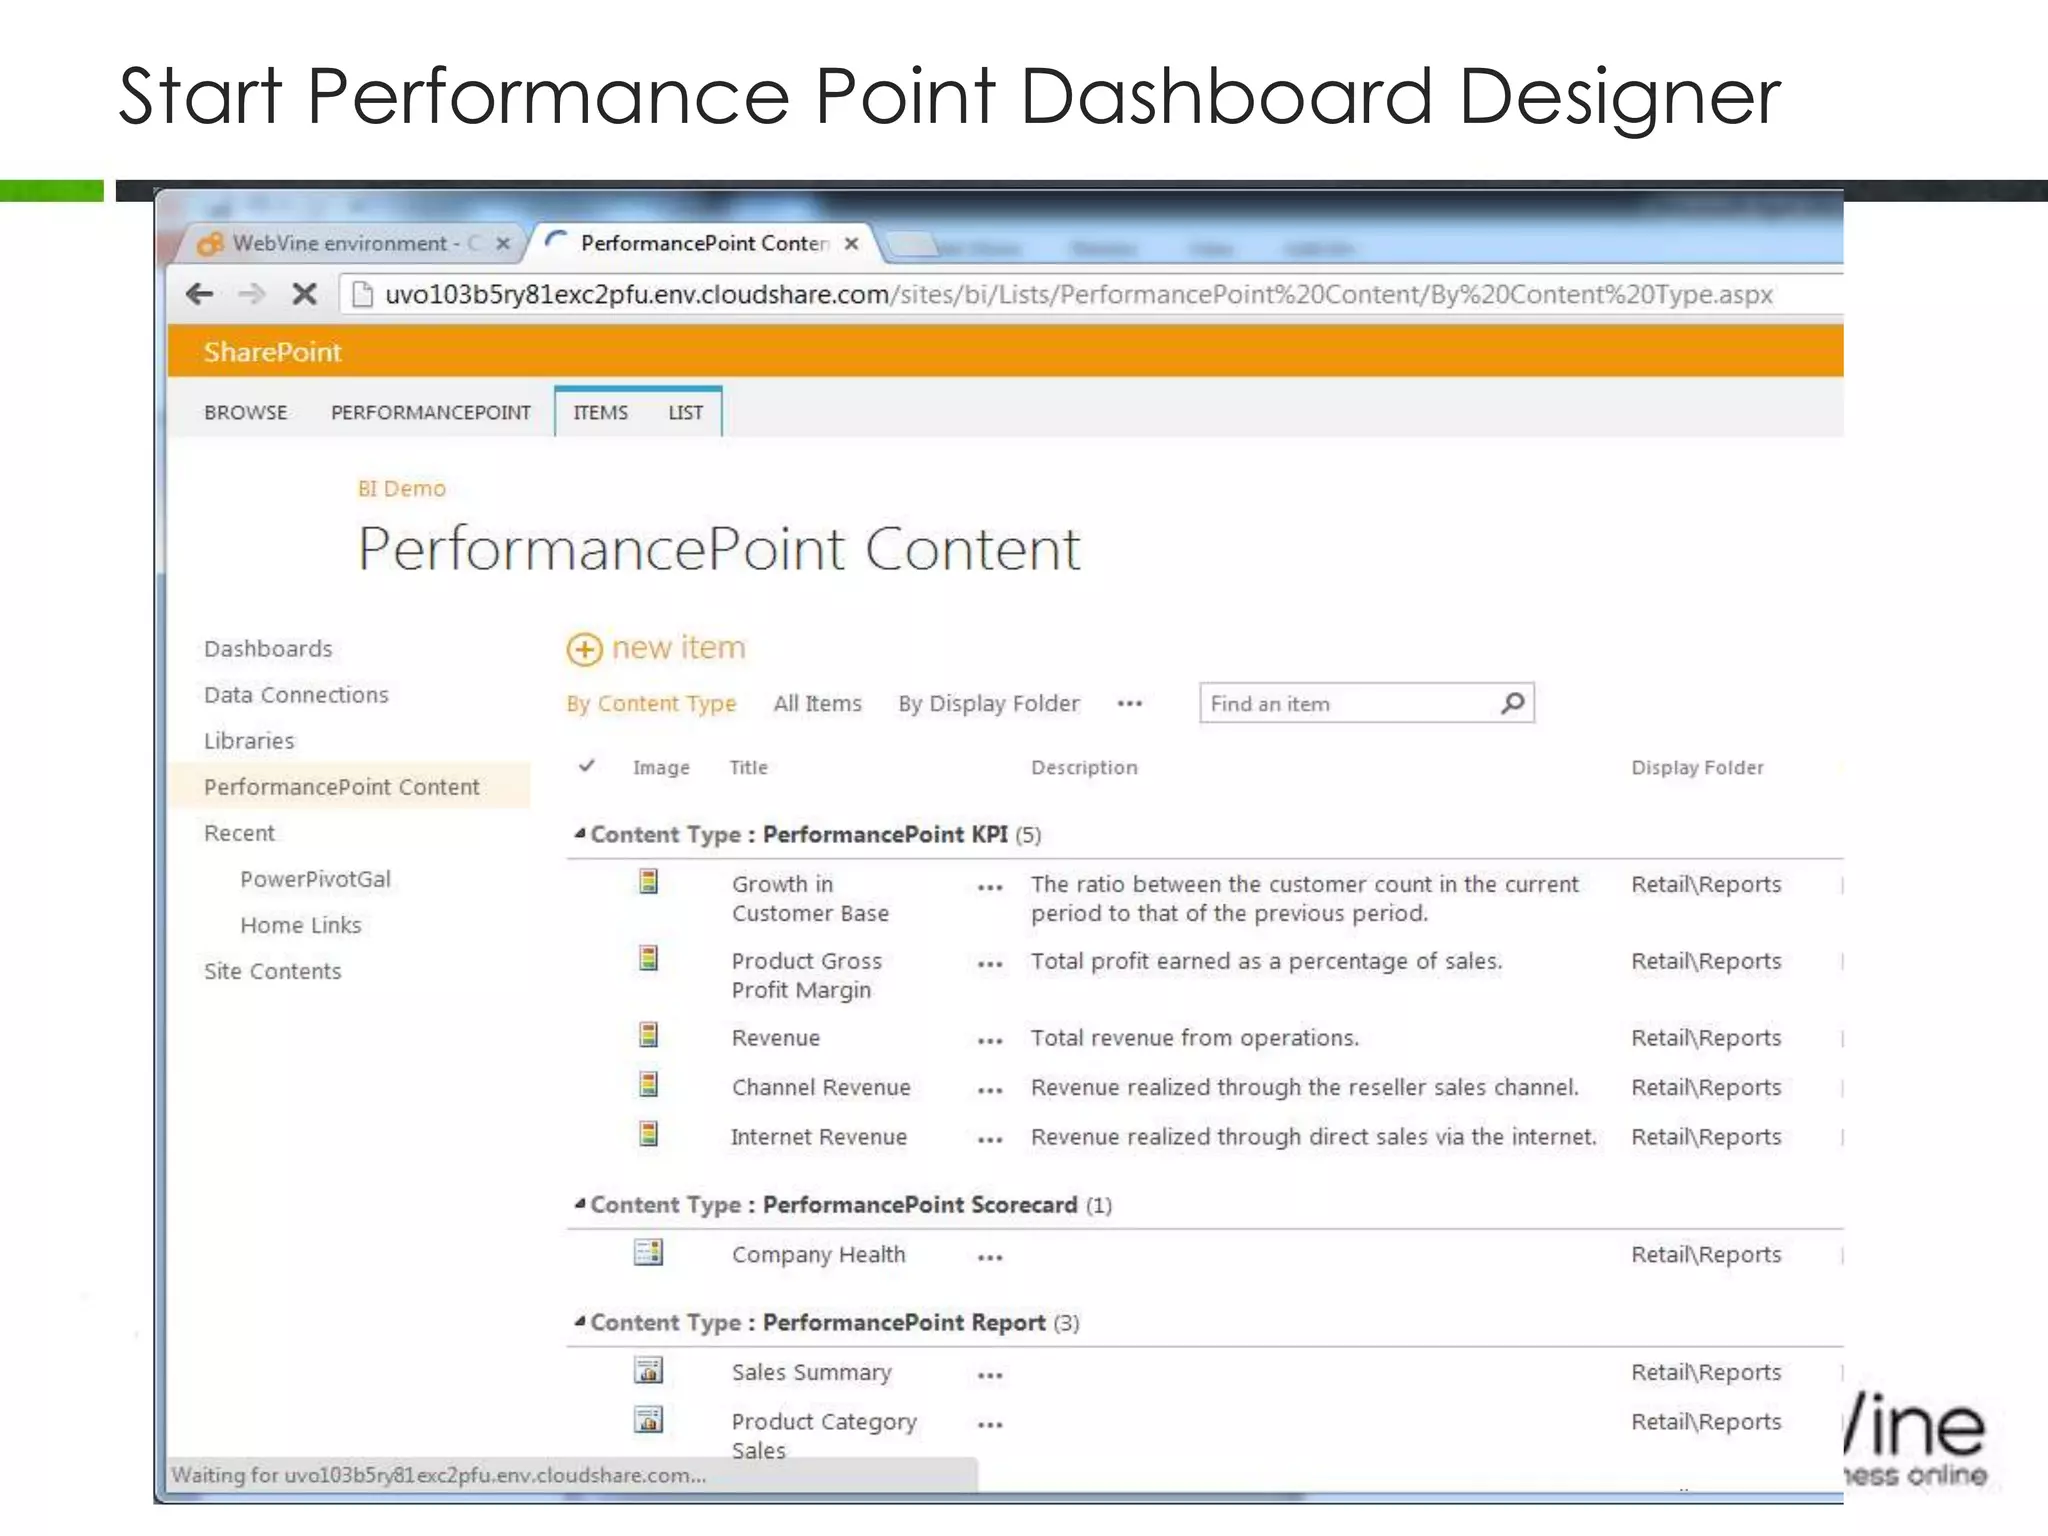Screen dimensions: 2048x1536
Task: Open PowerPivotGal under Recent
Action: [x=316, y=879]
